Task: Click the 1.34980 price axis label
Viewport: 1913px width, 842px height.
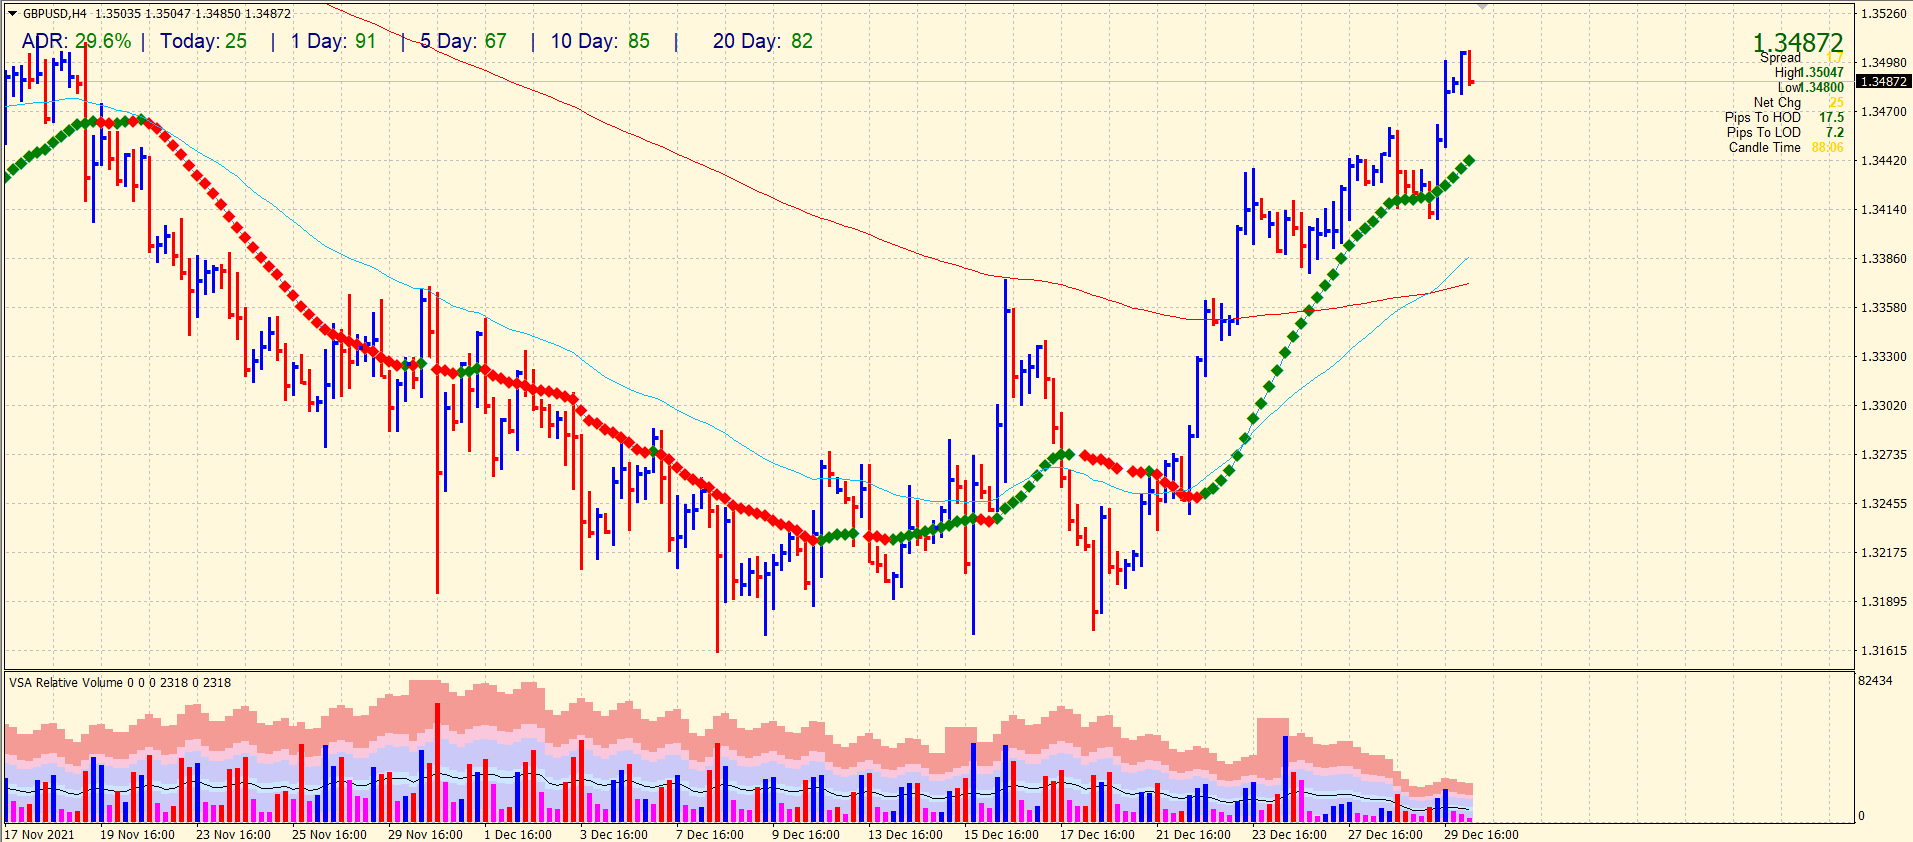Action: (1884, 63)
